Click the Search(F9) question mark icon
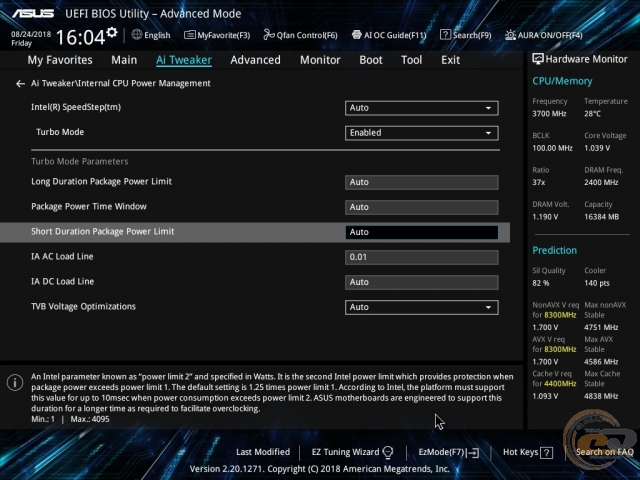640x480 pixels. click(x=445, y=35)
